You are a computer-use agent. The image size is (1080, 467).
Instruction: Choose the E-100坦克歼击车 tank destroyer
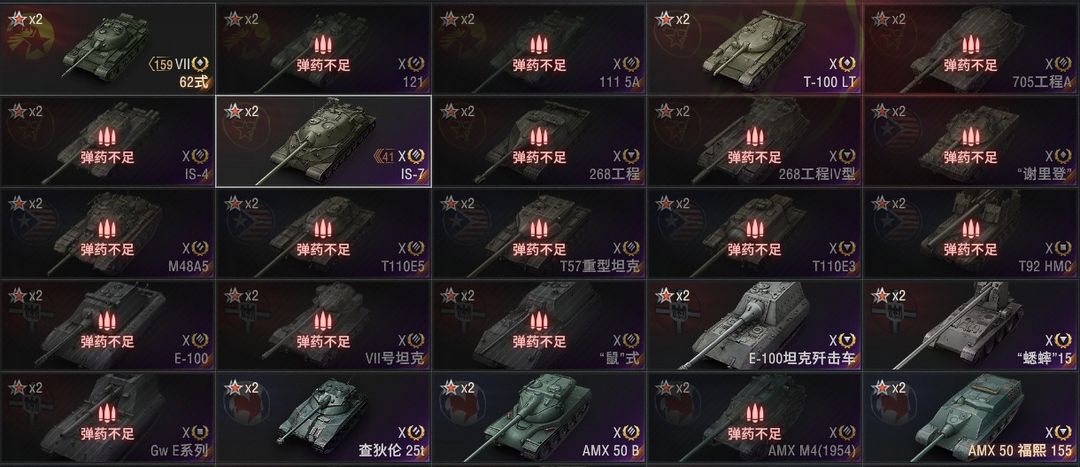click(x=755, y=325)
